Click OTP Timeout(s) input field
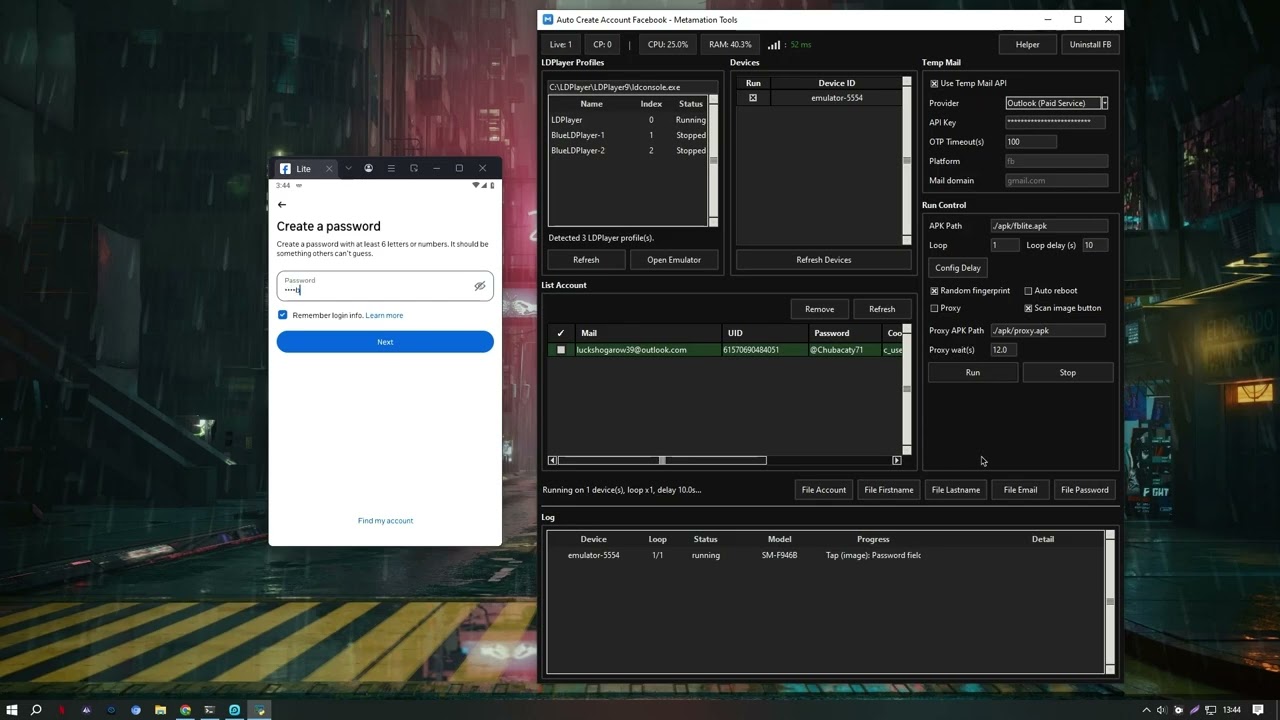Viewport: 1280px width, 720px height. point(1030,142)
